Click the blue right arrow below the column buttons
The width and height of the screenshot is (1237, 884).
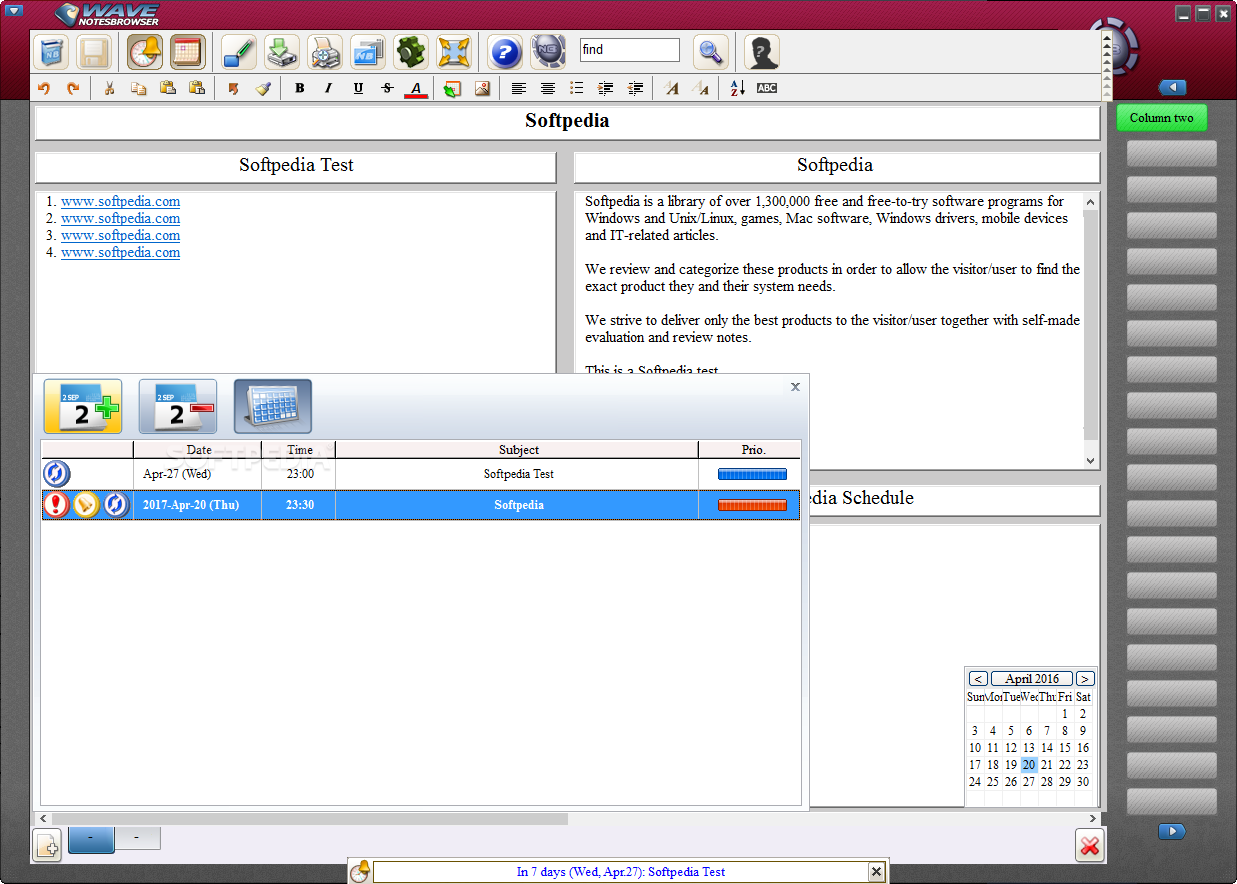coord(1172,831)
